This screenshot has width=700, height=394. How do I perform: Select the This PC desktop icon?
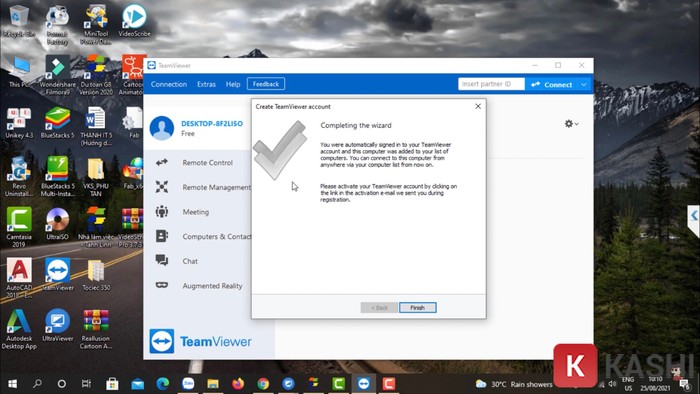(x=18, y=72)
